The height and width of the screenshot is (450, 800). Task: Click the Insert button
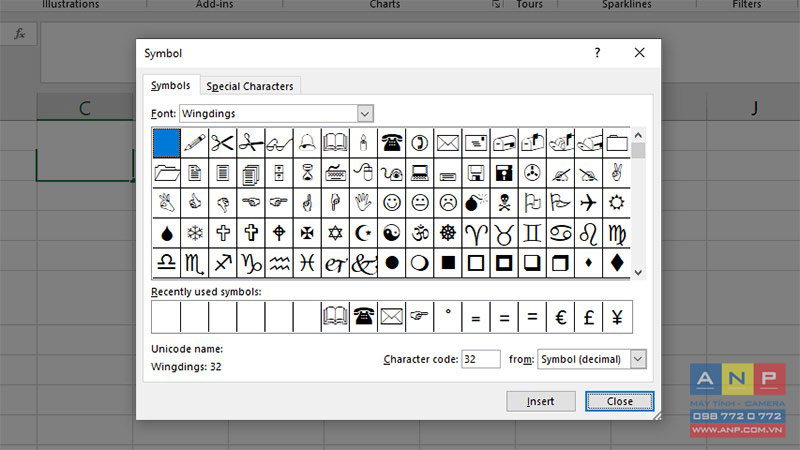point(541,402)
